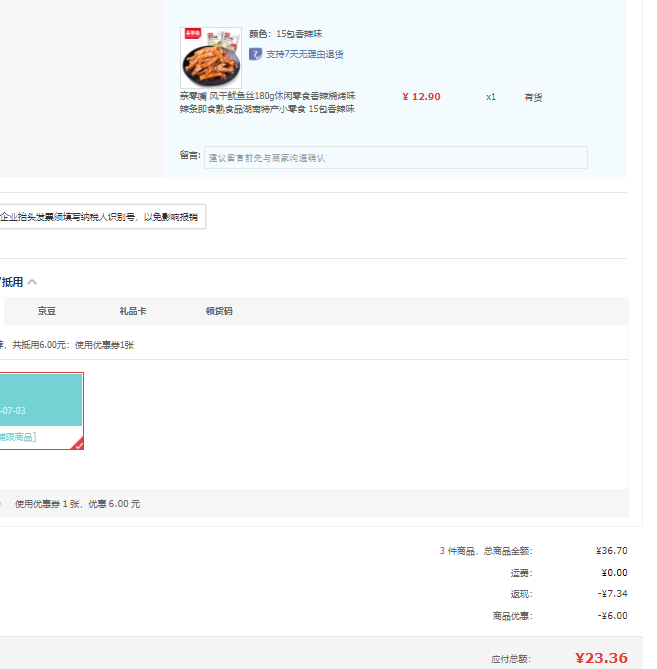The height and width of the screenshot is (669, 657).
Task: Click the 有货 stock status label
Action: [x=533, y=97]
